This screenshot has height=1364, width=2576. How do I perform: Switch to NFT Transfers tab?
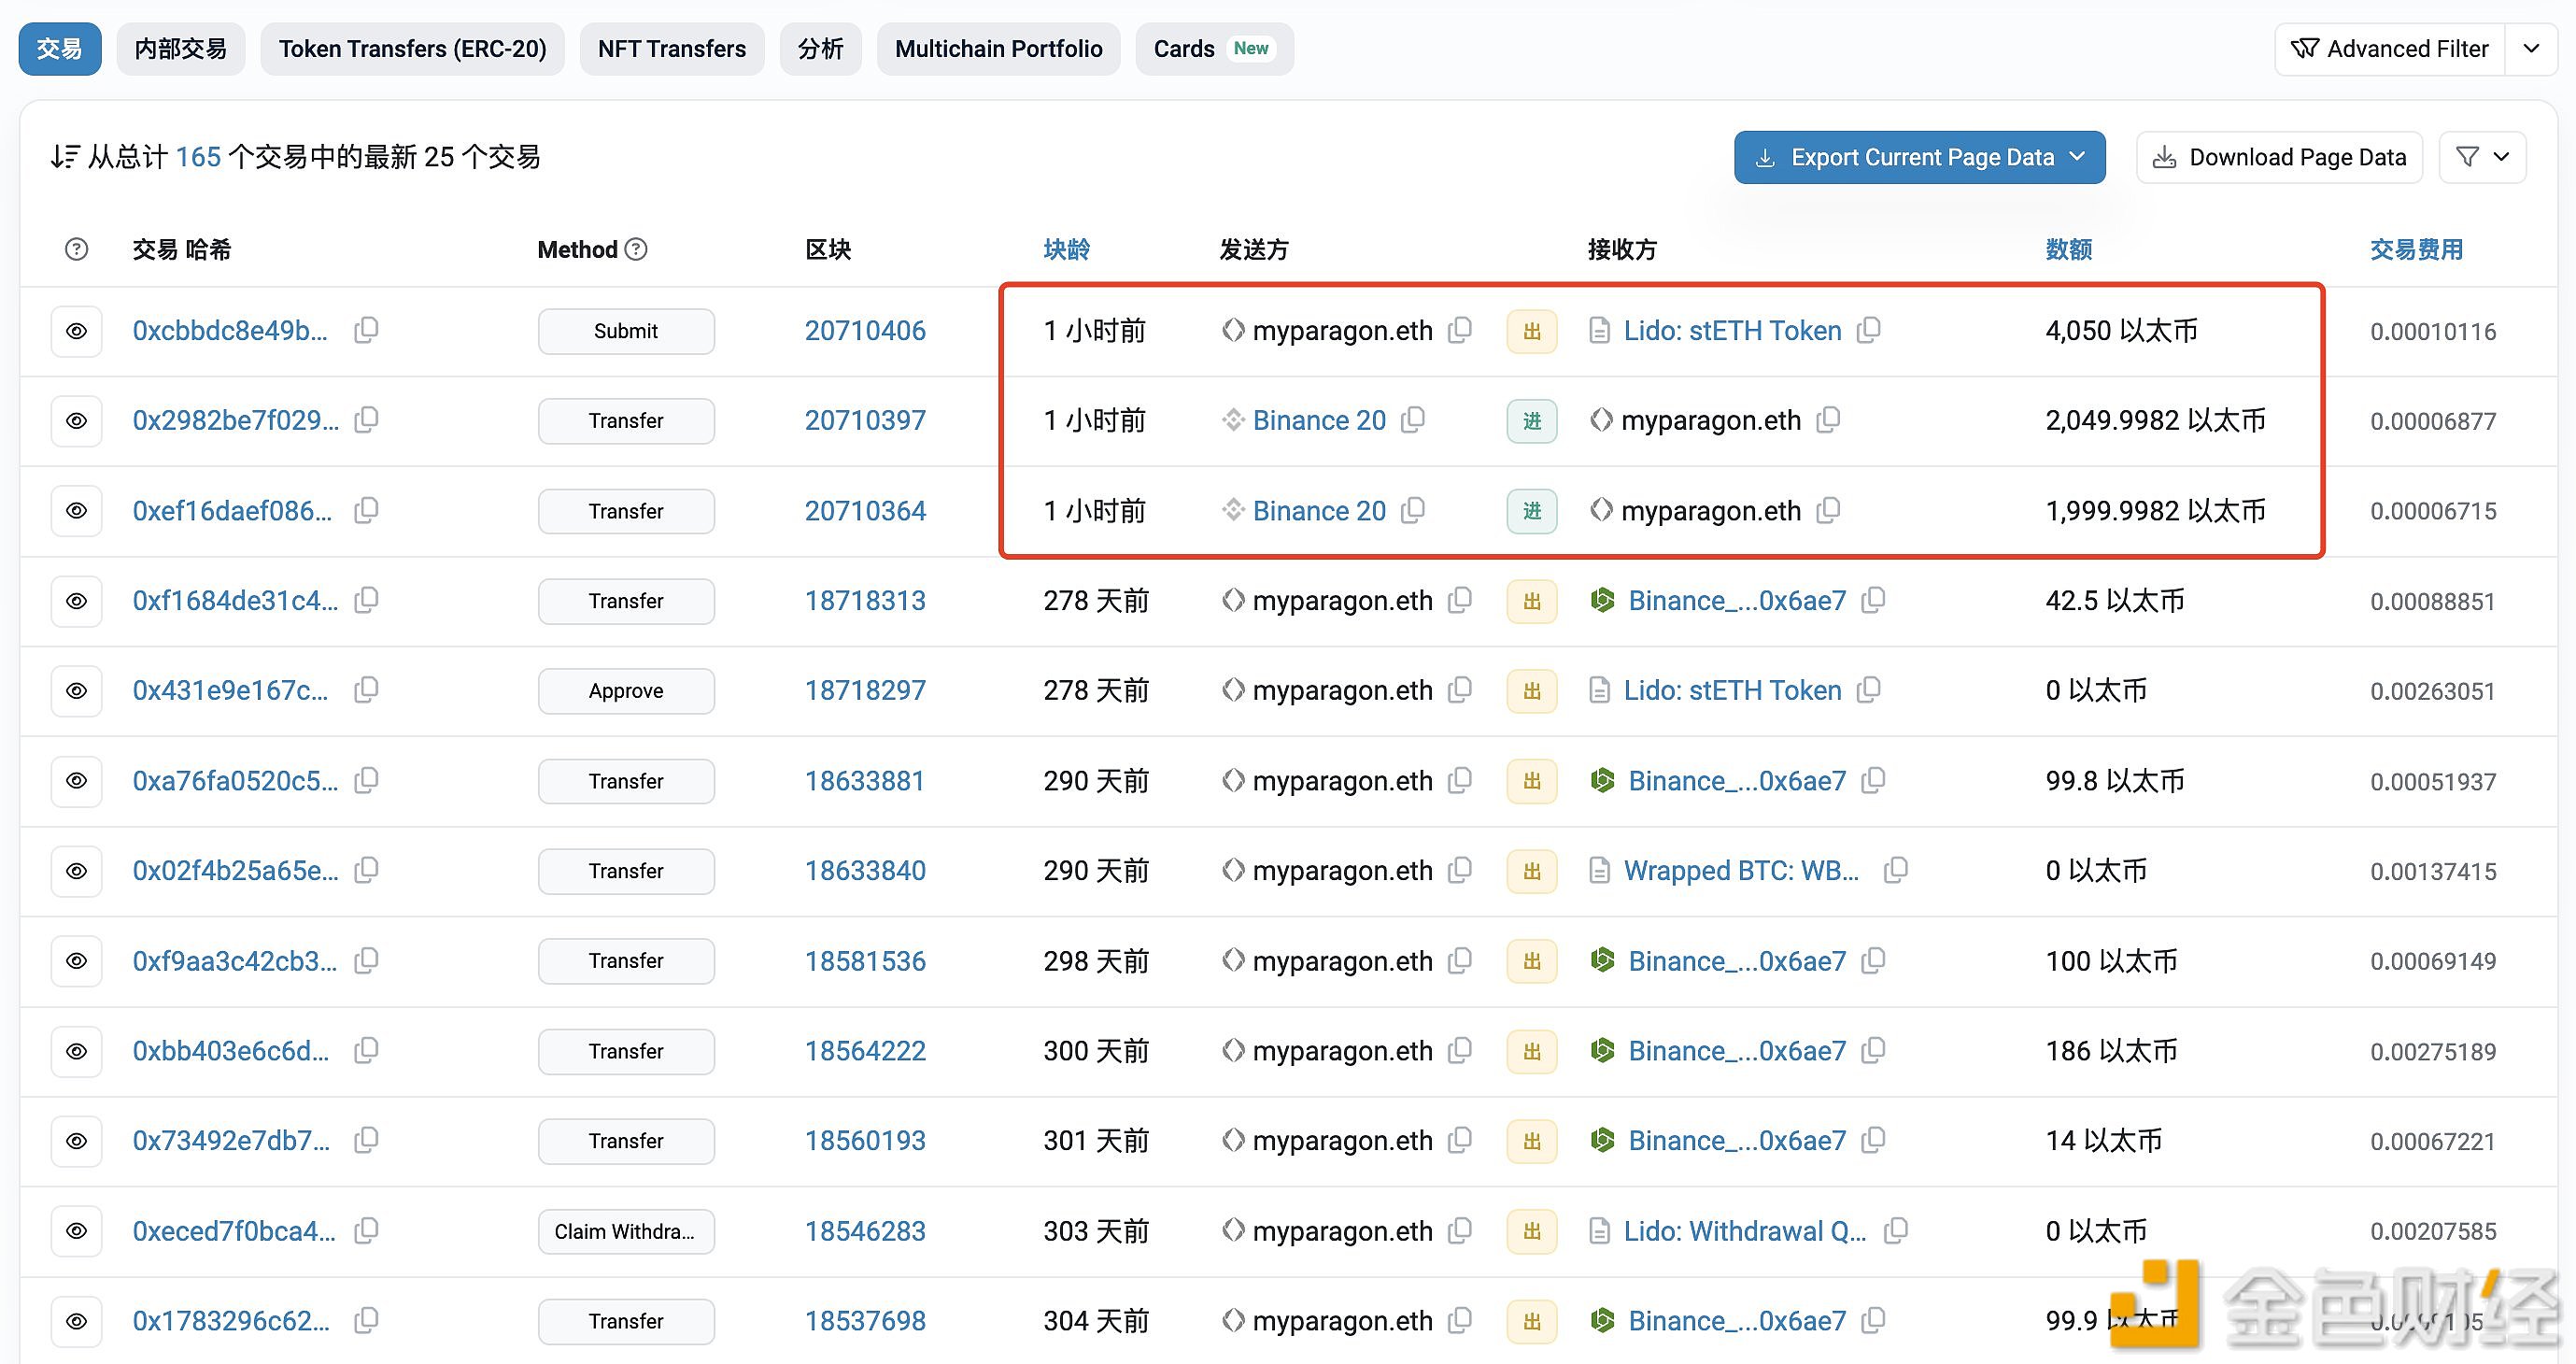(x=672, y=46)
